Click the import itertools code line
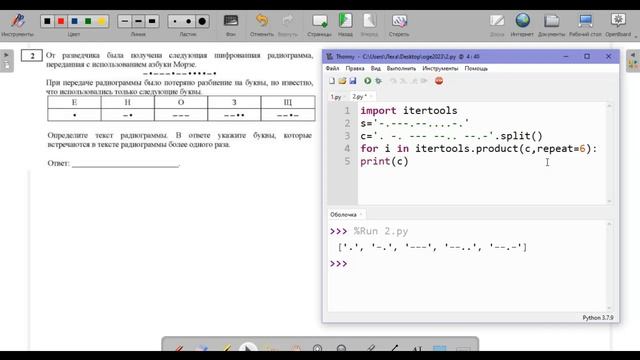The width and height of the screenshot is (640, 360). pyautogui.click(x=409, y=111)
